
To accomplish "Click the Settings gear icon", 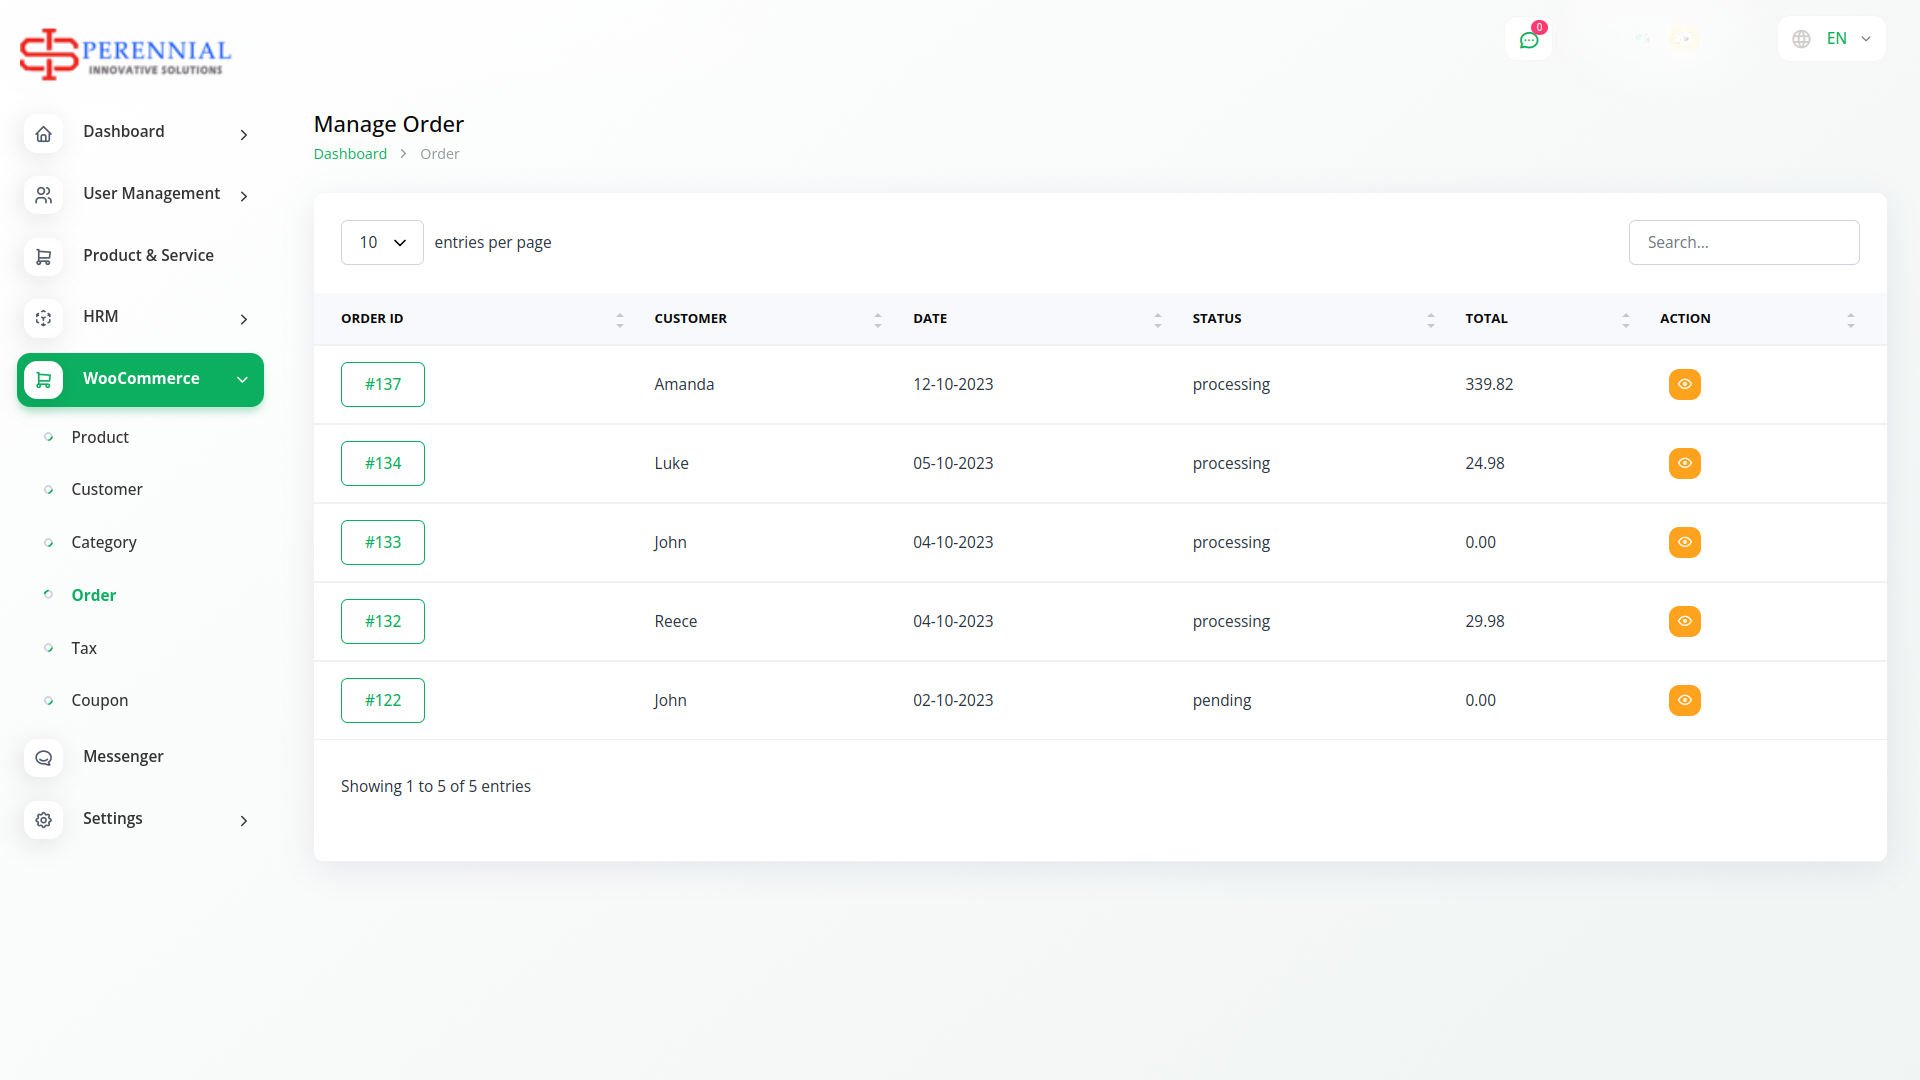I will [43, 820].
